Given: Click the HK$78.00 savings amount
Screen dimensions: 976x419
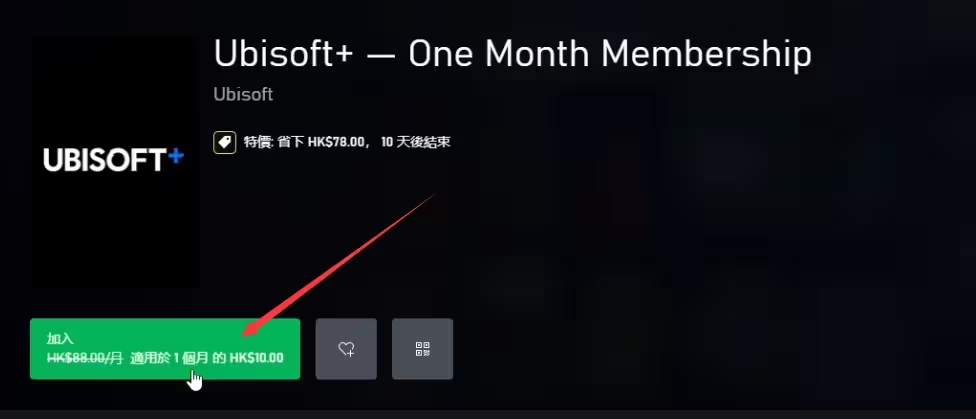Looking at the screenshot, I should click(336, 142).
